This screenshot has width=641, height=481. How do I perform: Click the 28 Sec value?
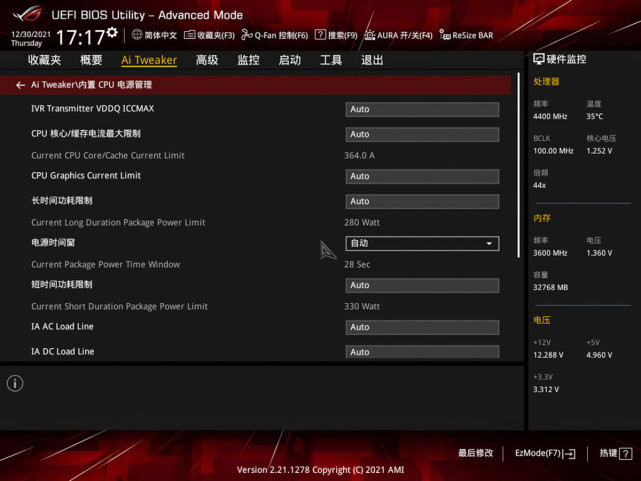coord(357,265)
